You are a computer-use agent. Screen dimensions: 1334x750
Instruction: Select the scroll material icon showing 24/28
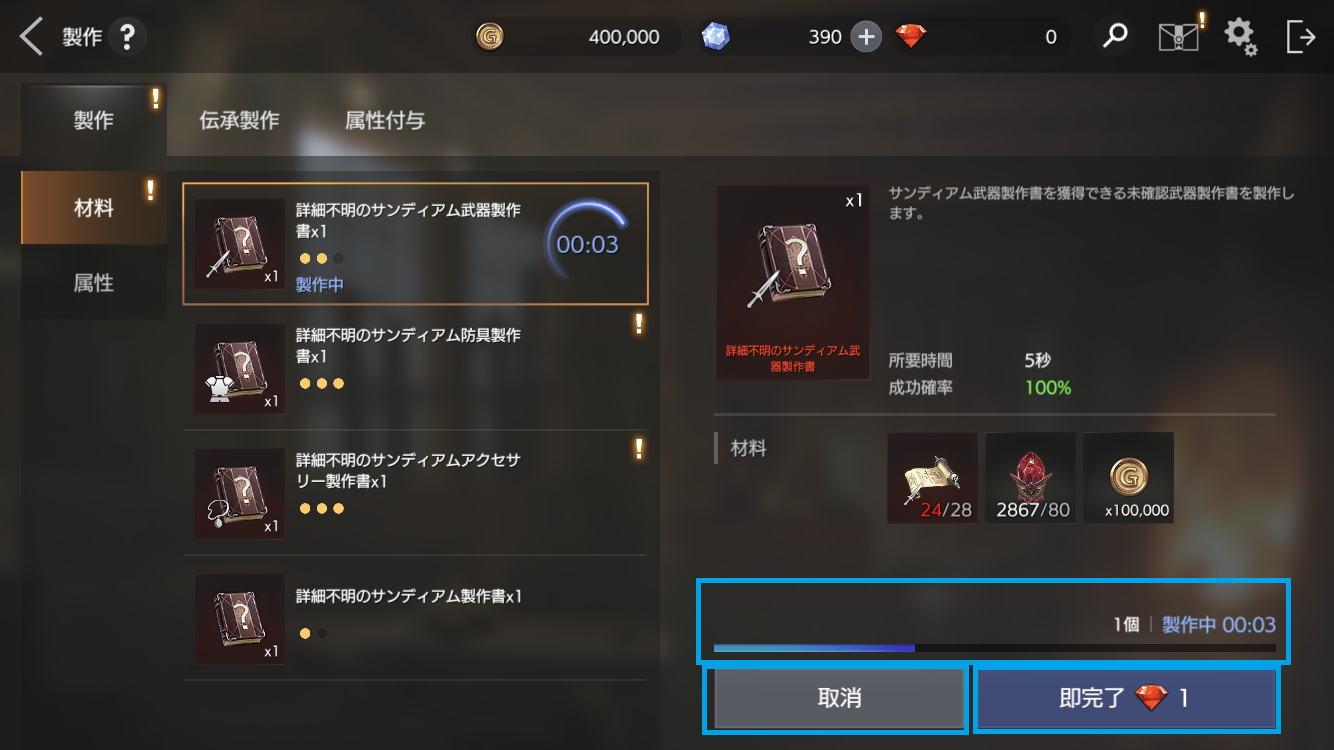point(932,478)
